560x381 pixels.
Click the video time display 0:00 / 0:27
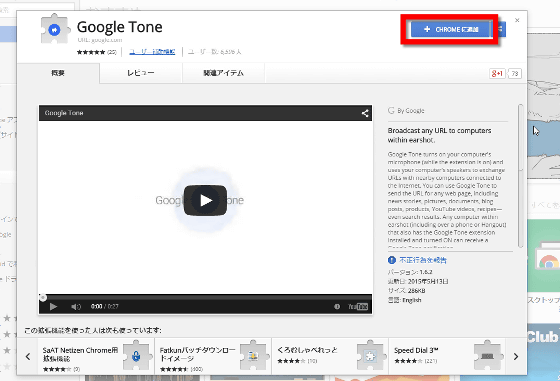point(105,306)
